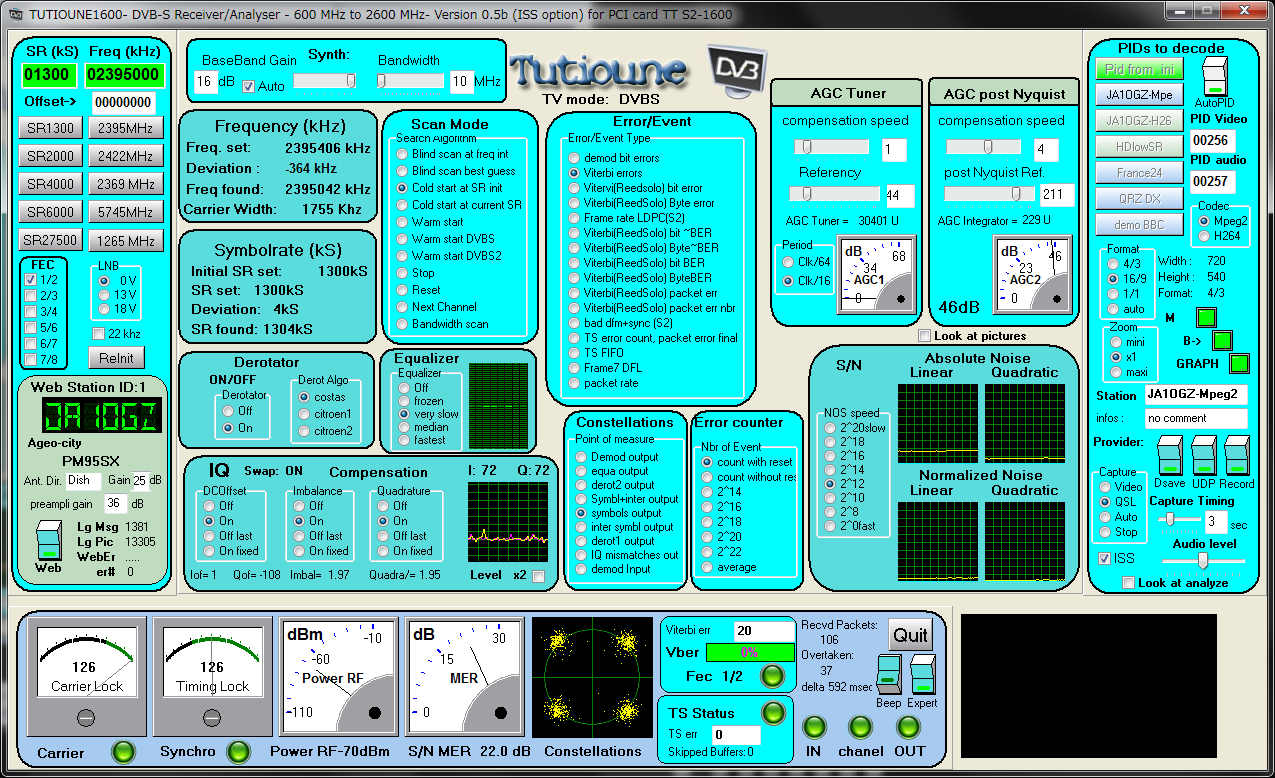Screen dimensions: 1275x778
Task: Click the Carrier Lock gauge
Action: click(x=86, y=677)
